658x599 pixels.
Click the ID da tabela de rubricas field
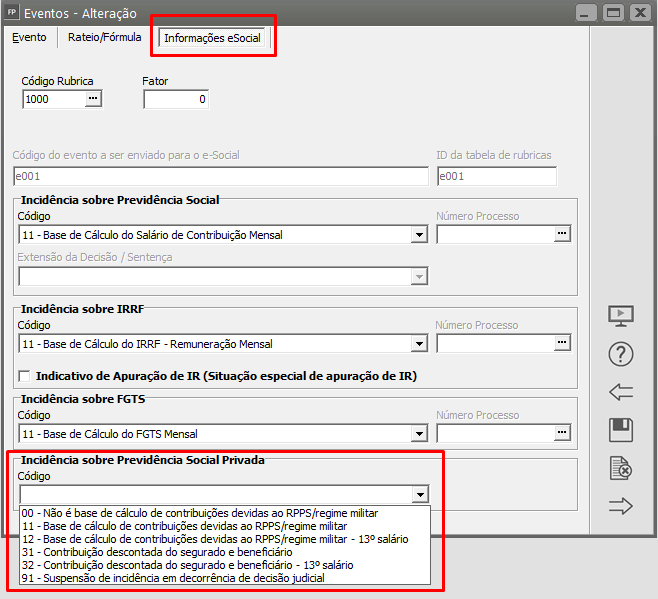coord(497,176)
